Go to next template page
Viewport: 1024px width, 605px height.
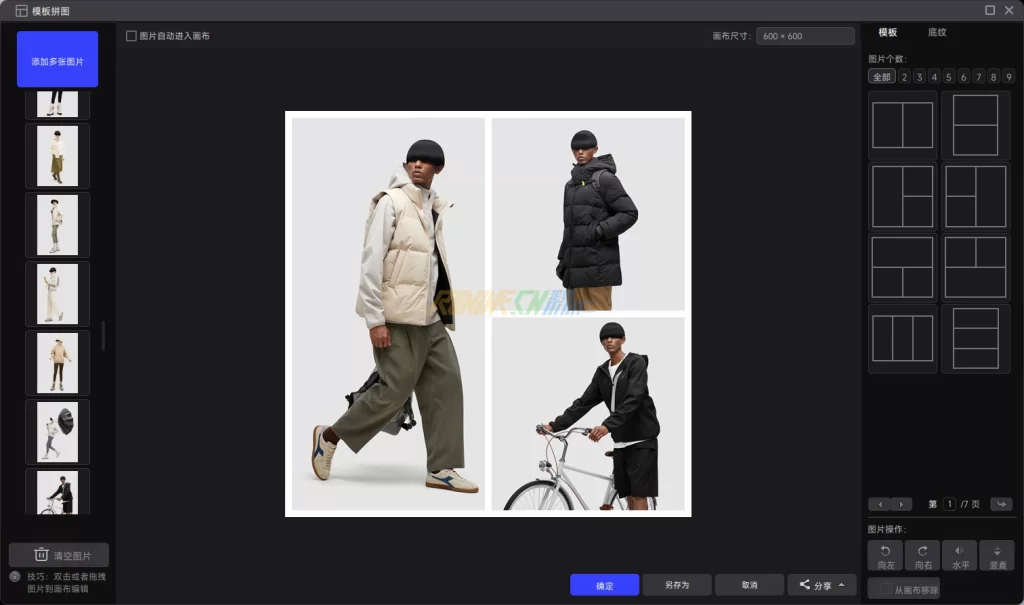pos(902,504)
